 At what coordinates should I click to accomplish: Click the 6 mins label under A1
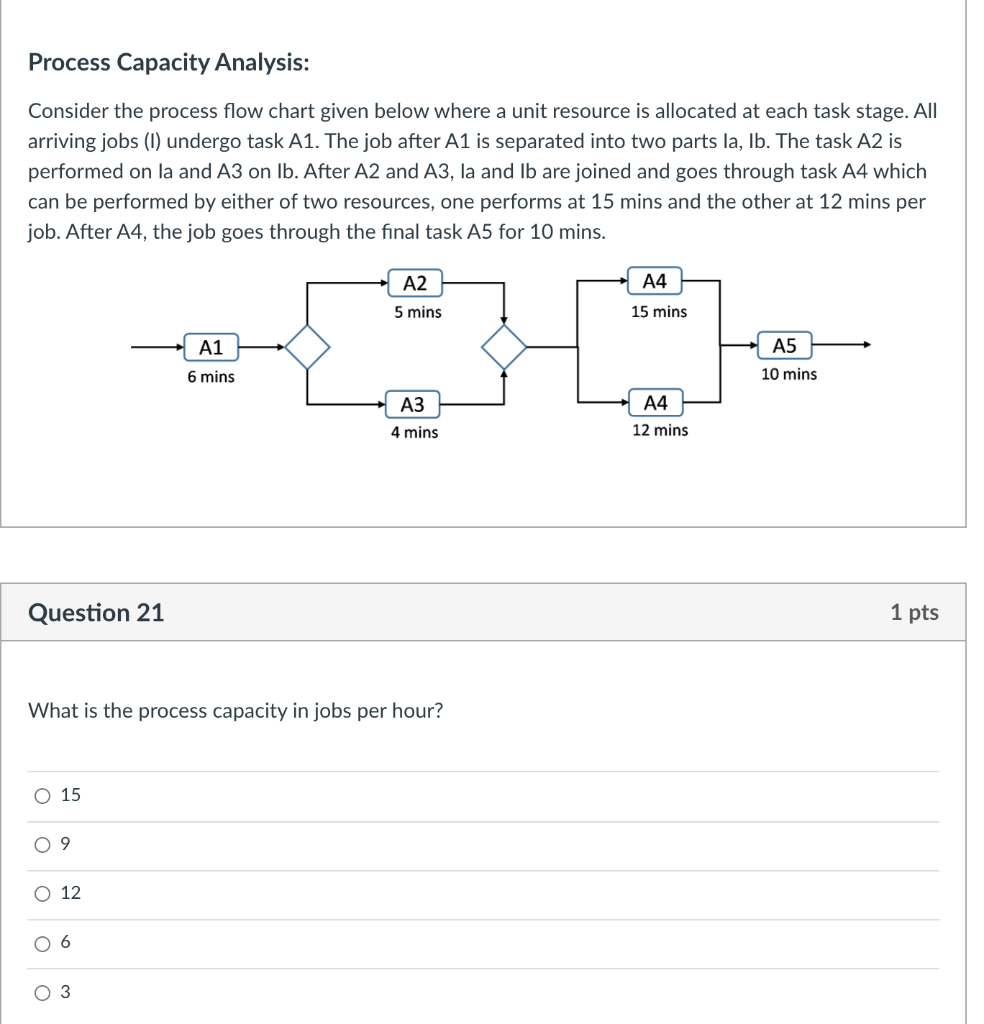(x=210, y=377)
